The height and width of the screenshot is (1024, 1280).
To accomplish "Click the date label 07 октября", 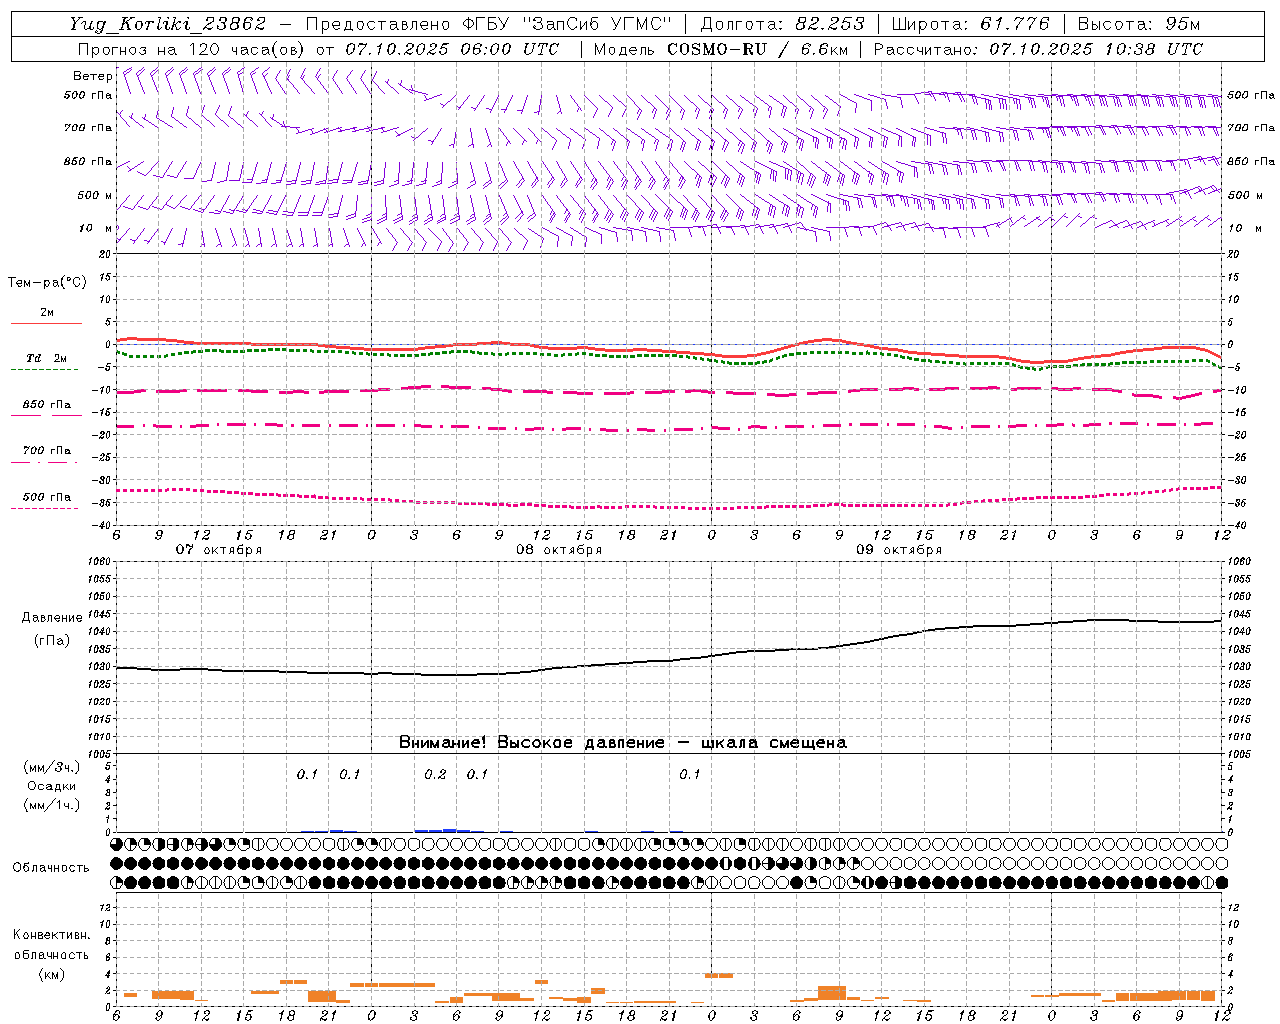I will coord(219,550).
